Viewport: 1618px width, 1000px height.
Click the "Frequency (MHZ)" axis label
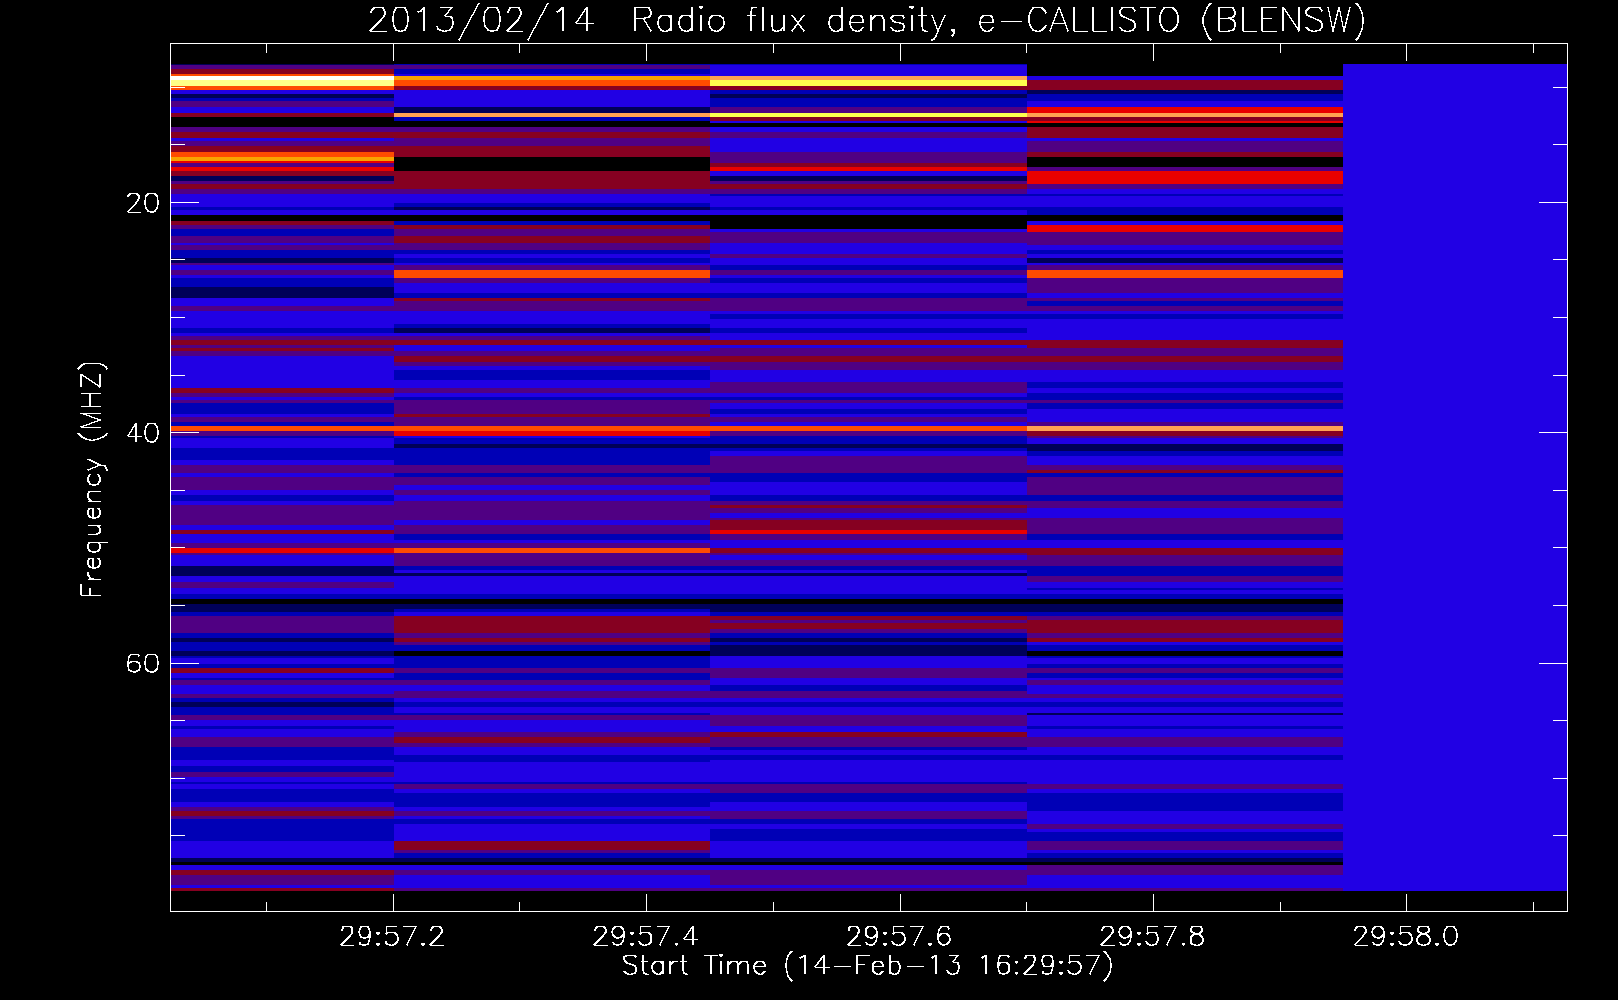pyautogui.click(x=92, y=480)
